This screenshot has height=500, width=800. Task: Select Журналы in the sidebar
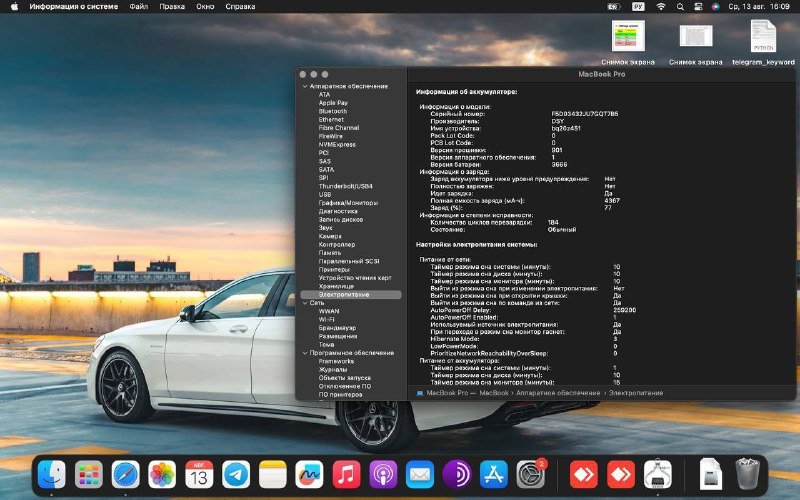333,369
